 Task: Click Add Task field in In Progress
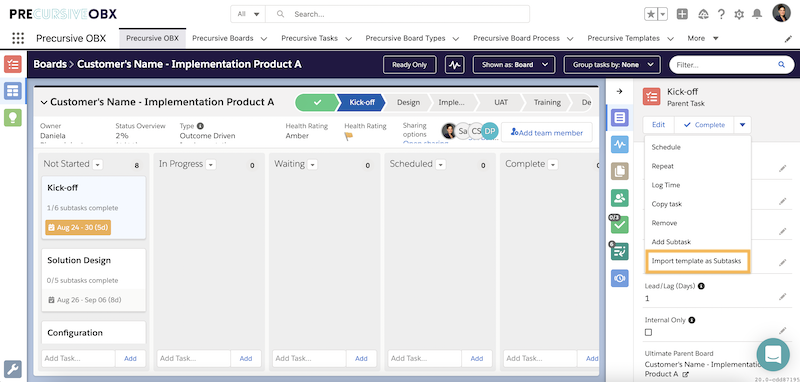[x=194, y=359]
